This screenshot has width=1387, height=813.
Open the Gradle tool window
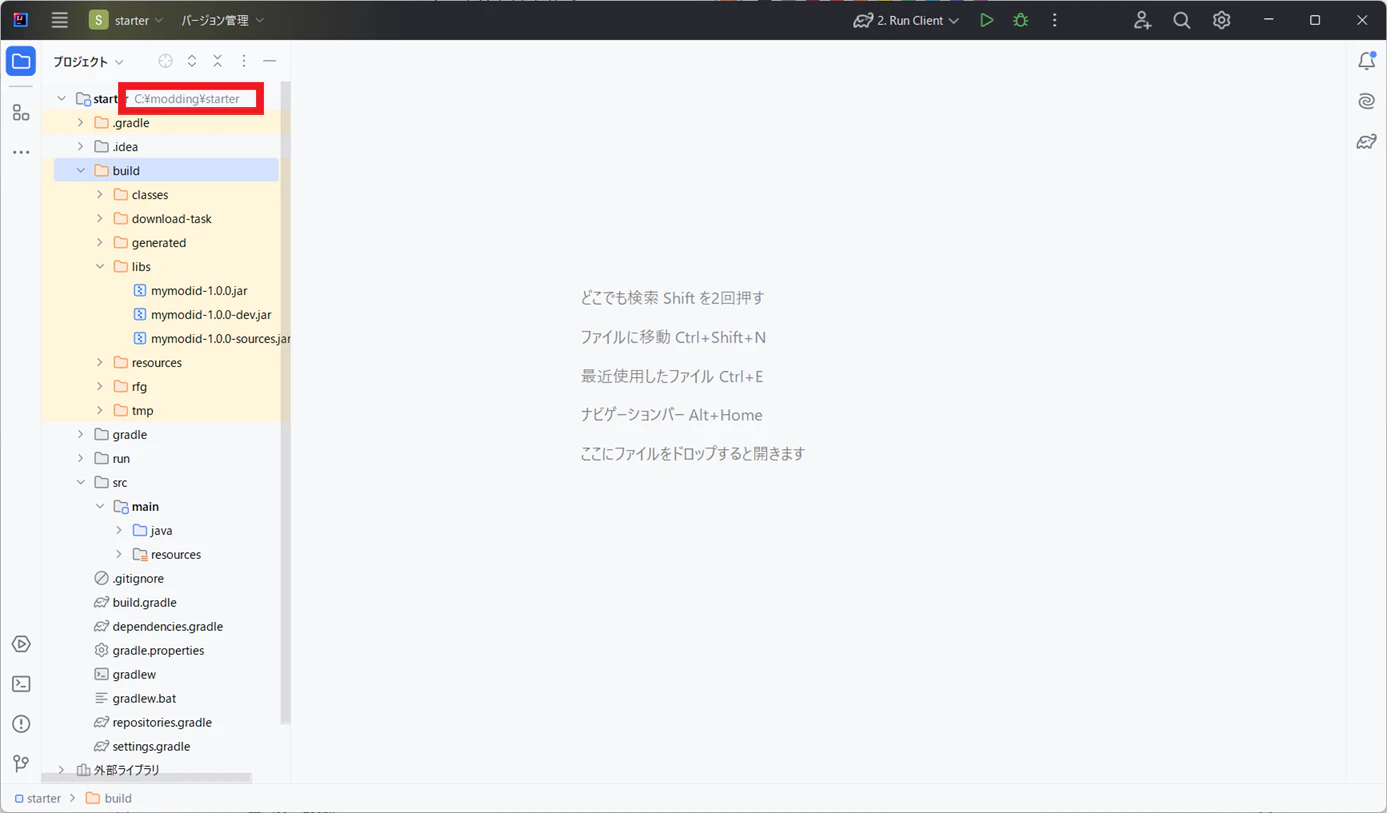[x=1366, y=141]
